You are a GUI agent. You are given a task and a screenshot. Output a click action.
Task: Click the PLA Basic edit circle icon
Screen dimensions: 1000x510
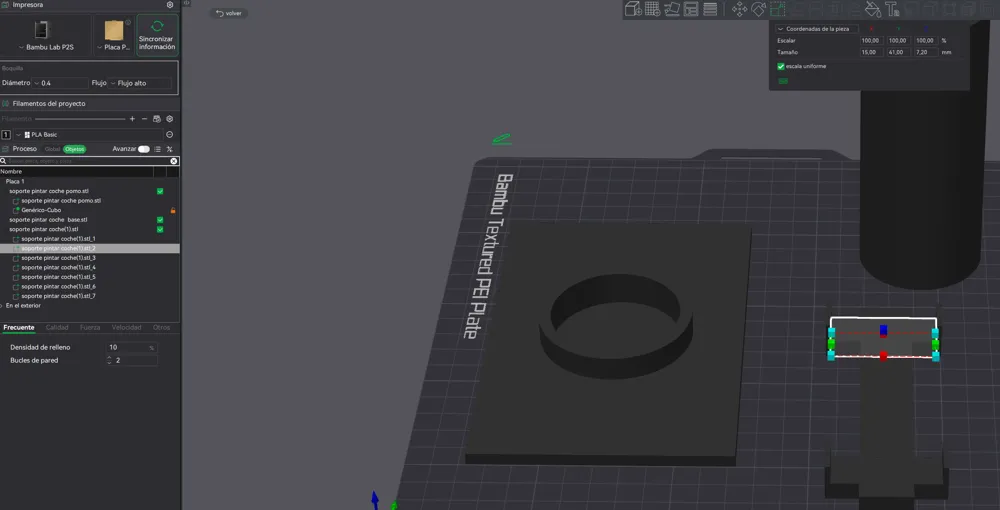pos(170,135)
